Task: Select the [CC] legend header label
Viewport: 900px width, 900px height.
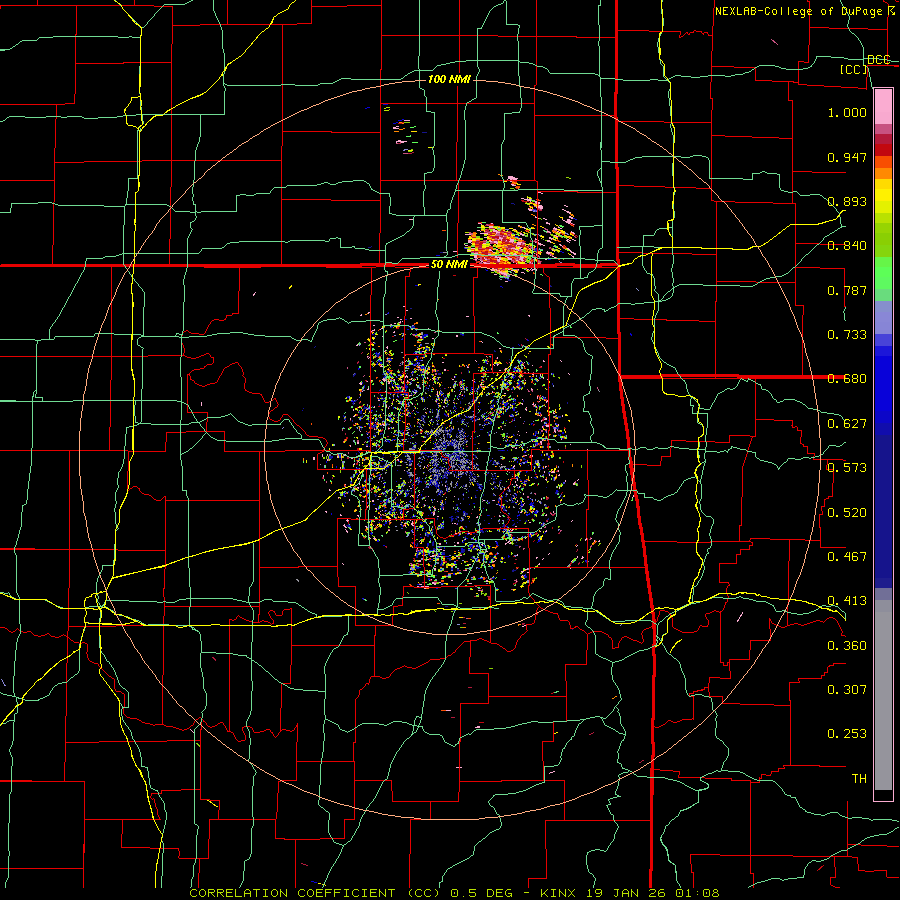Action: point(854,69)
